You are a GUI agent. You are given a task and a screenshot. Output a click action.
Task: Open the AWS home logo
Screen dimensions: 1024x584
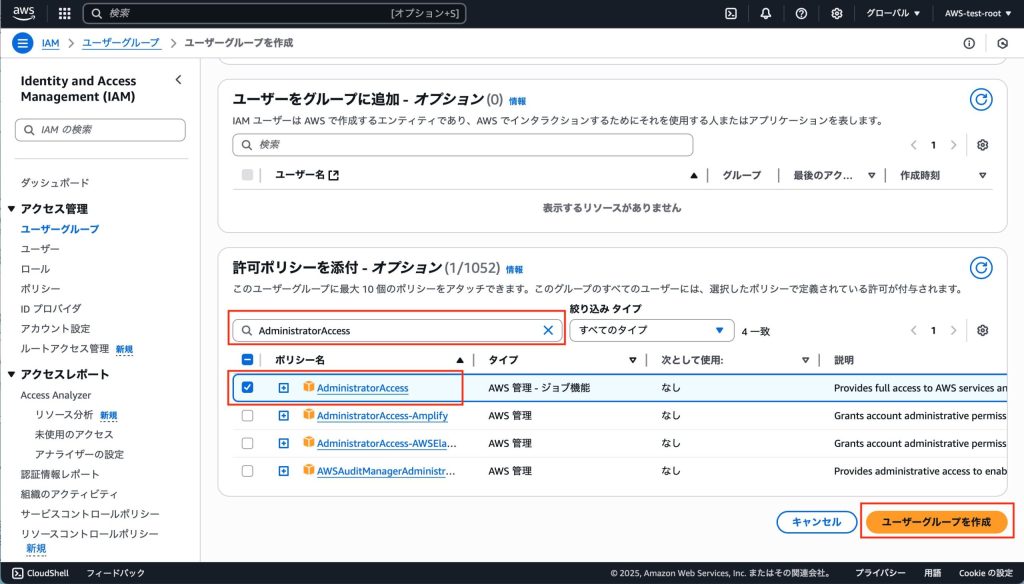[x=24, y=13]
